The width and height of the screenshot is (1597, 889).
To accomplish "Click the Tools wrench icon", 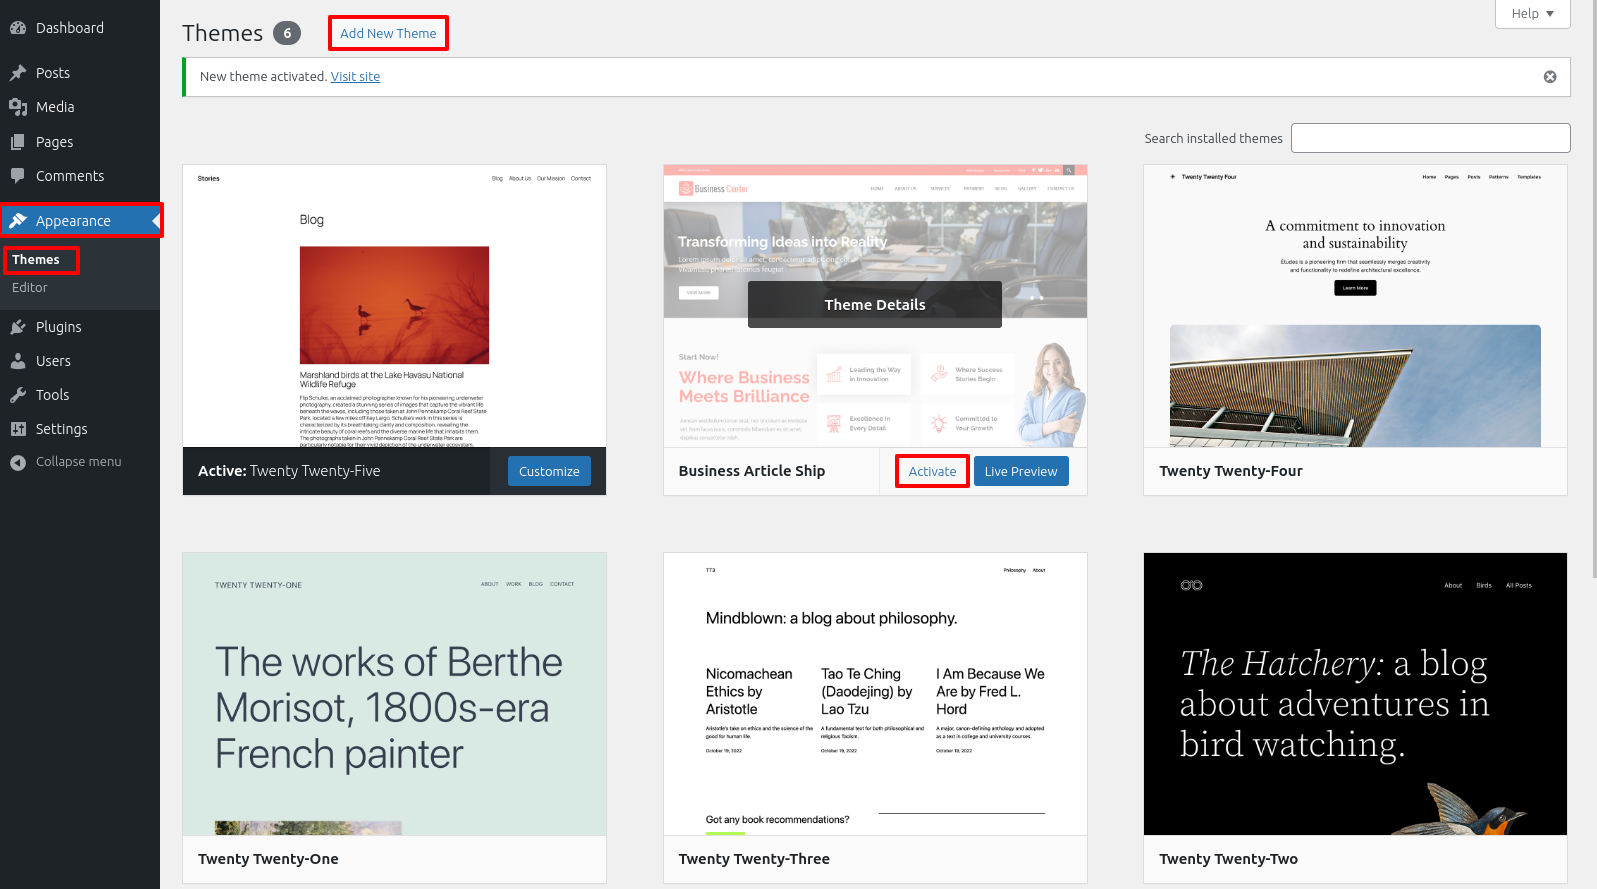I will (18, 395).
